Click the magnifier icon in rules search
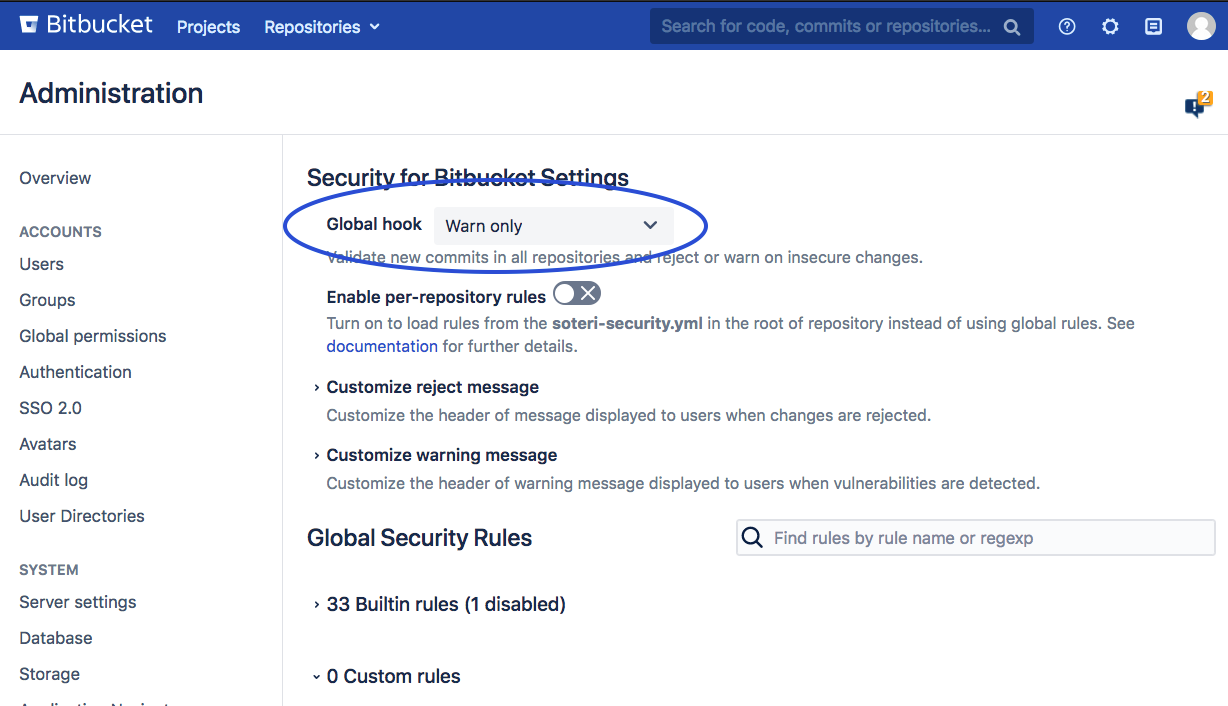 coord(752,538)
